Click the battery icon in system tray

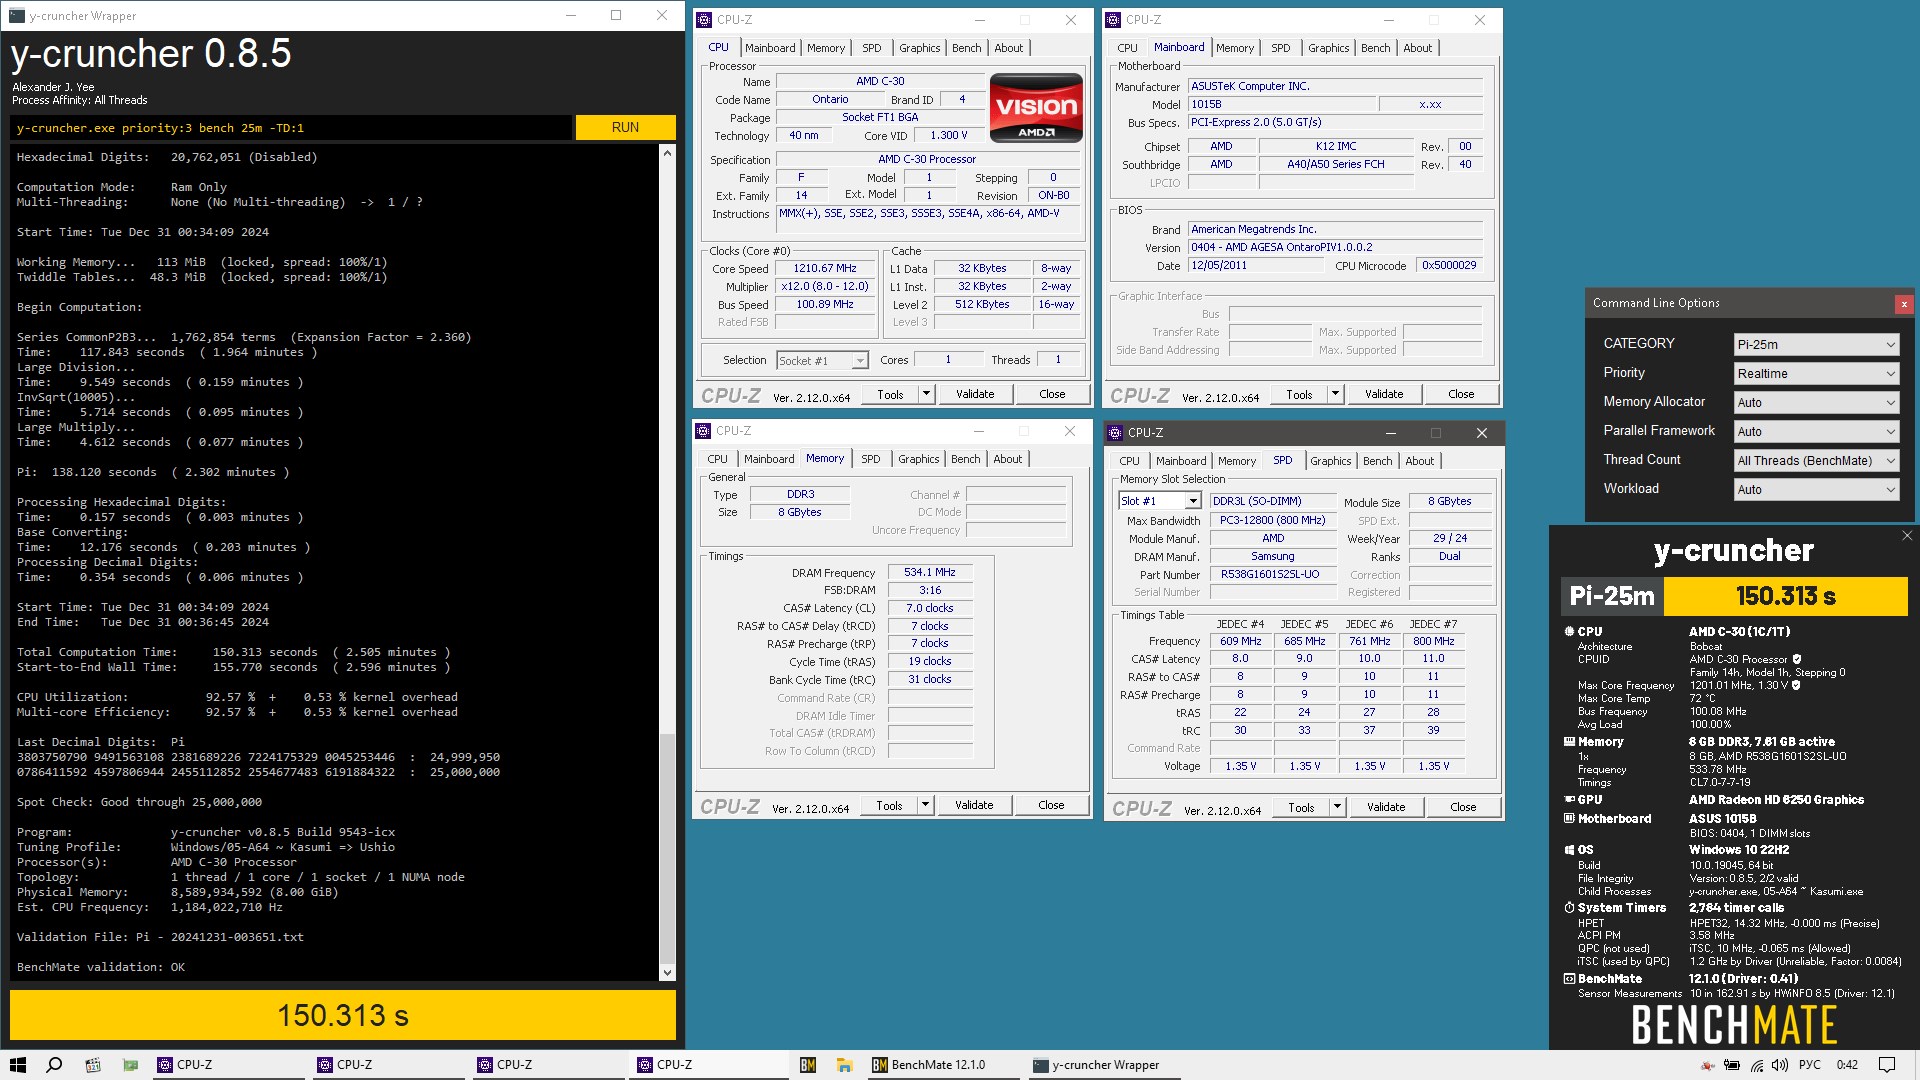(1733, 1065)
